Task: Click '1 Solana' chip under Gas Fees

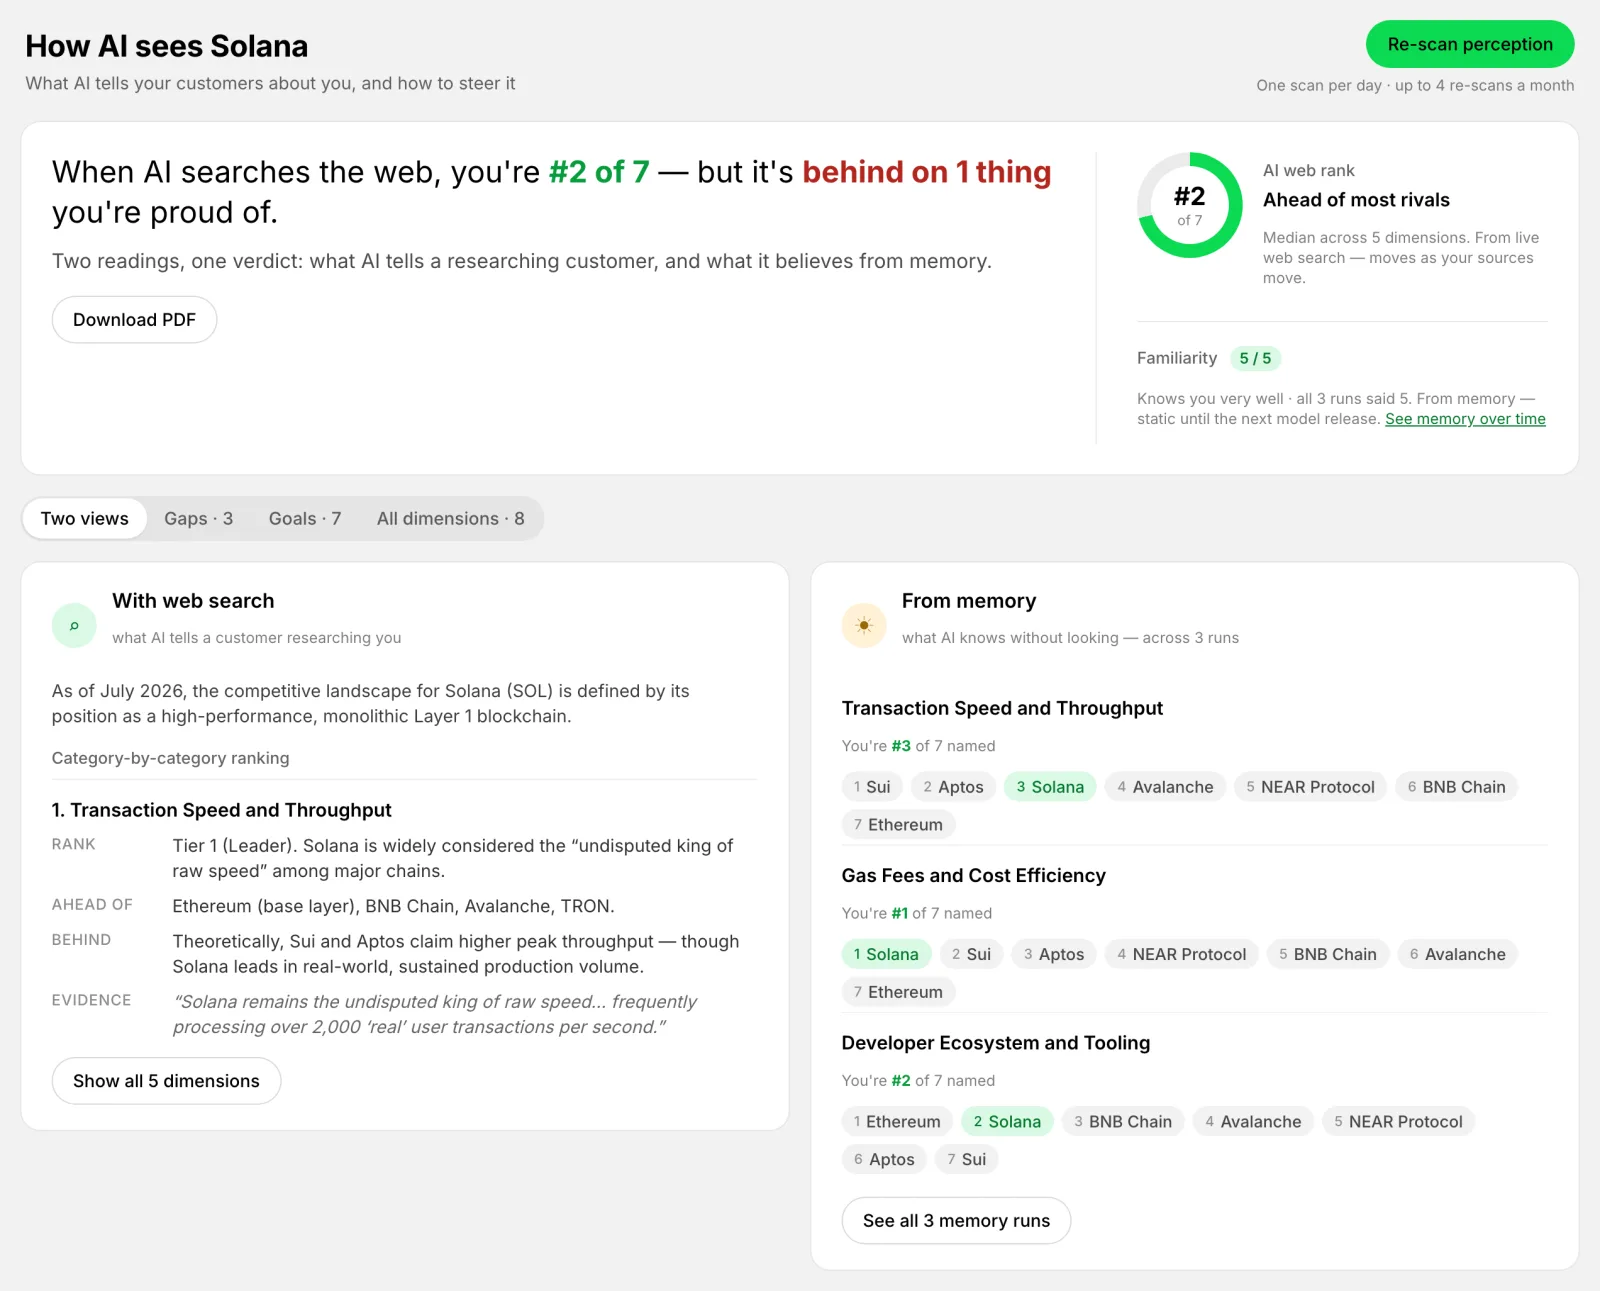Action: coord(886,954)
